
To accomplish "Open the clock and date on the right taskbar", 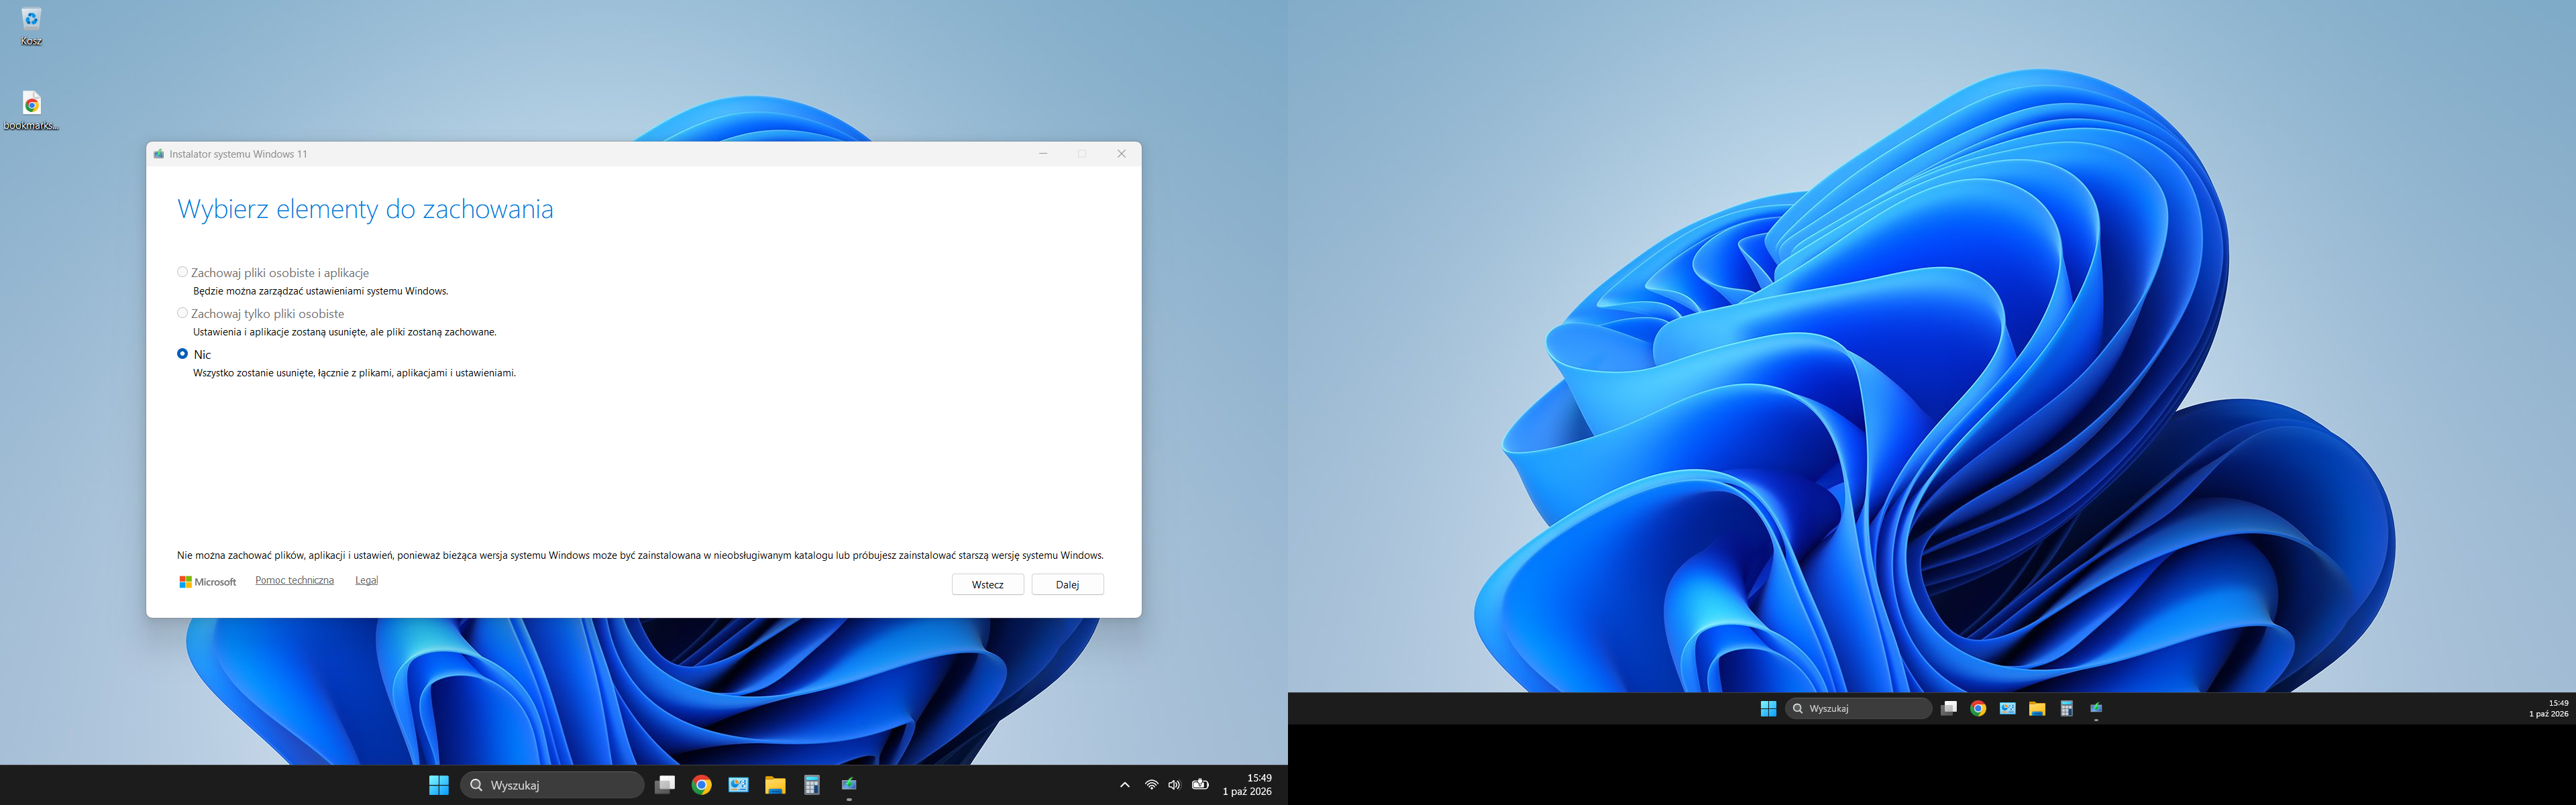I will tap(2548, 708).
